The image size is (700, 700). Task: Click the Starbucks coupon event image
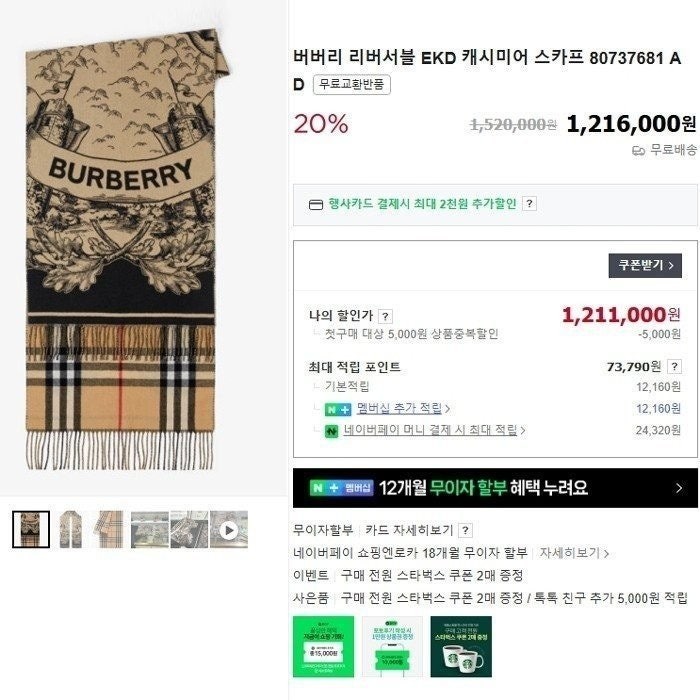[461, 646]
